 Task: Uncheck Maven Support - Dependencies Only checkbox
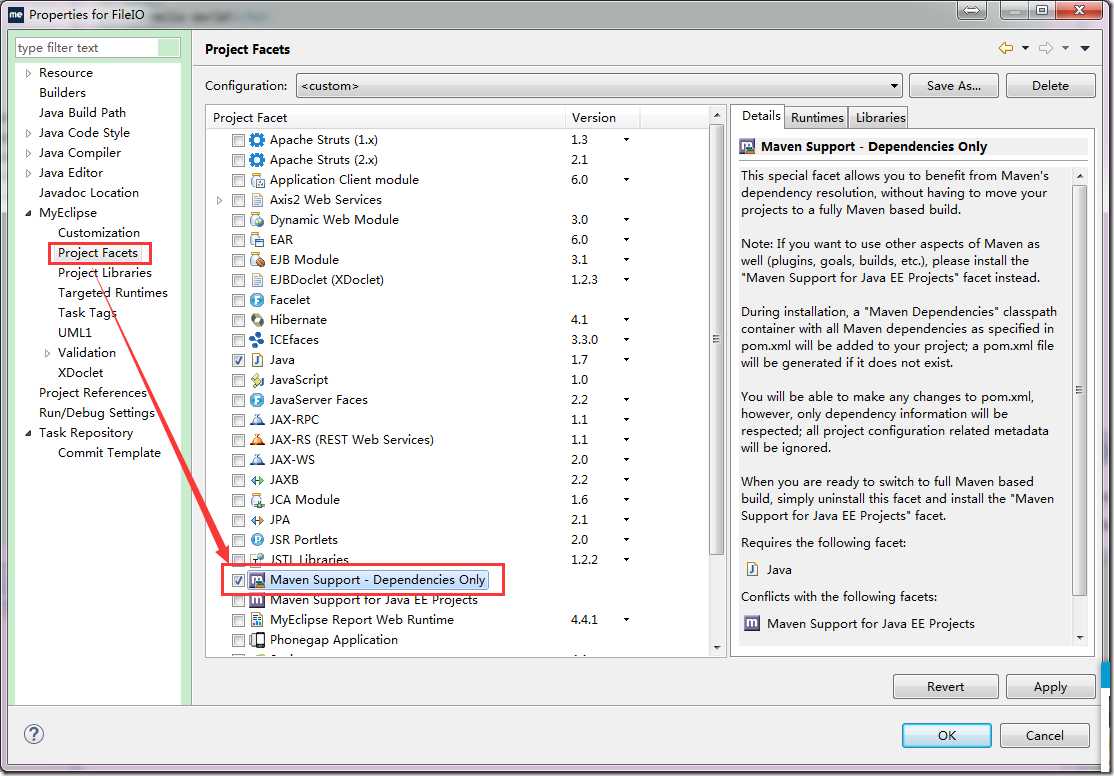pyautogui.click(x=238, y=581)
